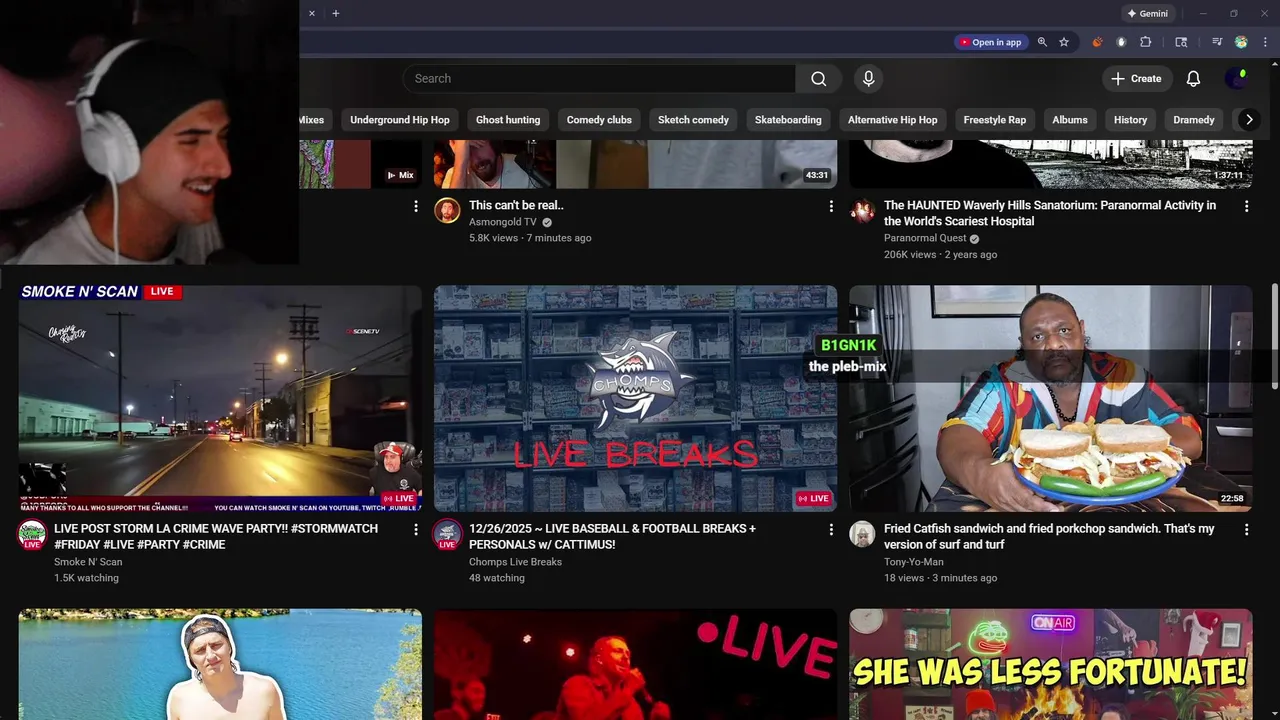Screen dimensions: 1280x720
Task: Open options for HAUNTED Waverly Hills video
Action: [1246, 206]
